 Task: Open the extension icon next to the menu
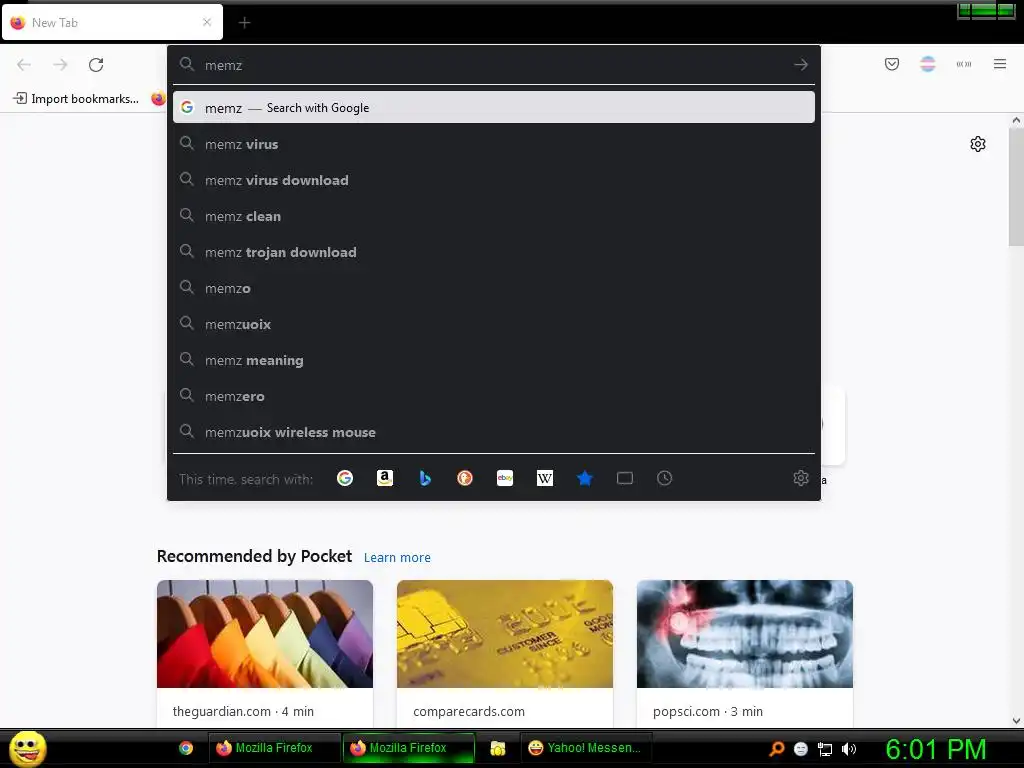click(x=964, y=64)
